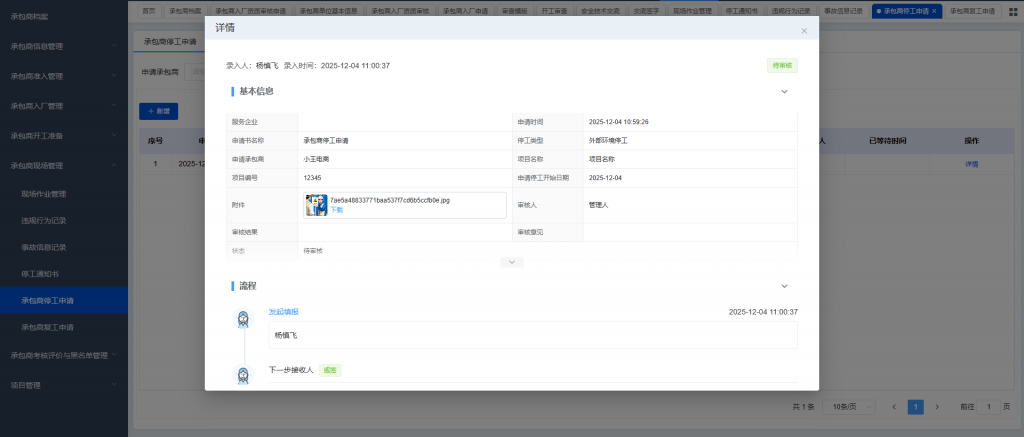Click the 待审核 status tag
This screenshot has width=1024, height=437.
[782, 66]
